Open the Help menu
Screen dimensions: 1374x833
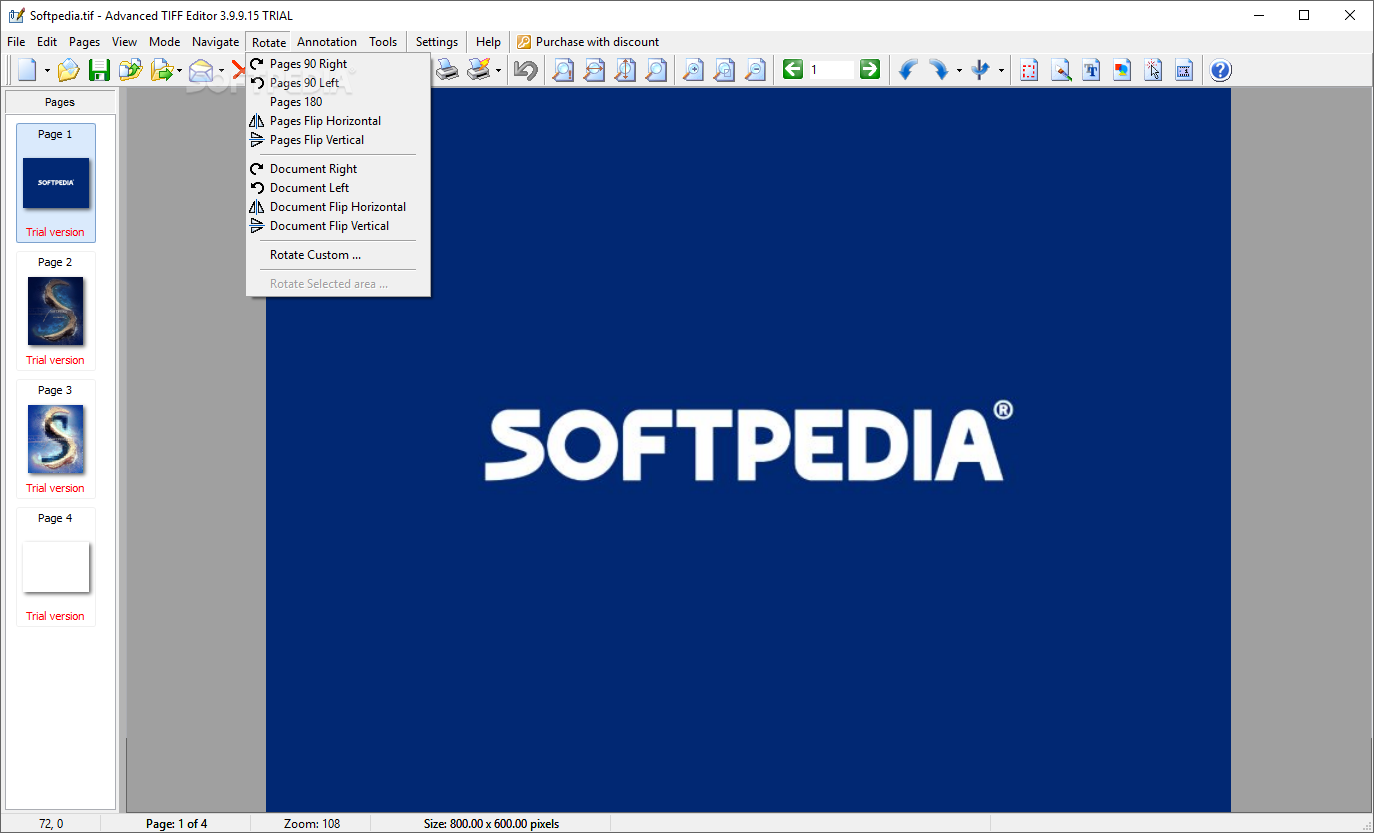[489, 42]
